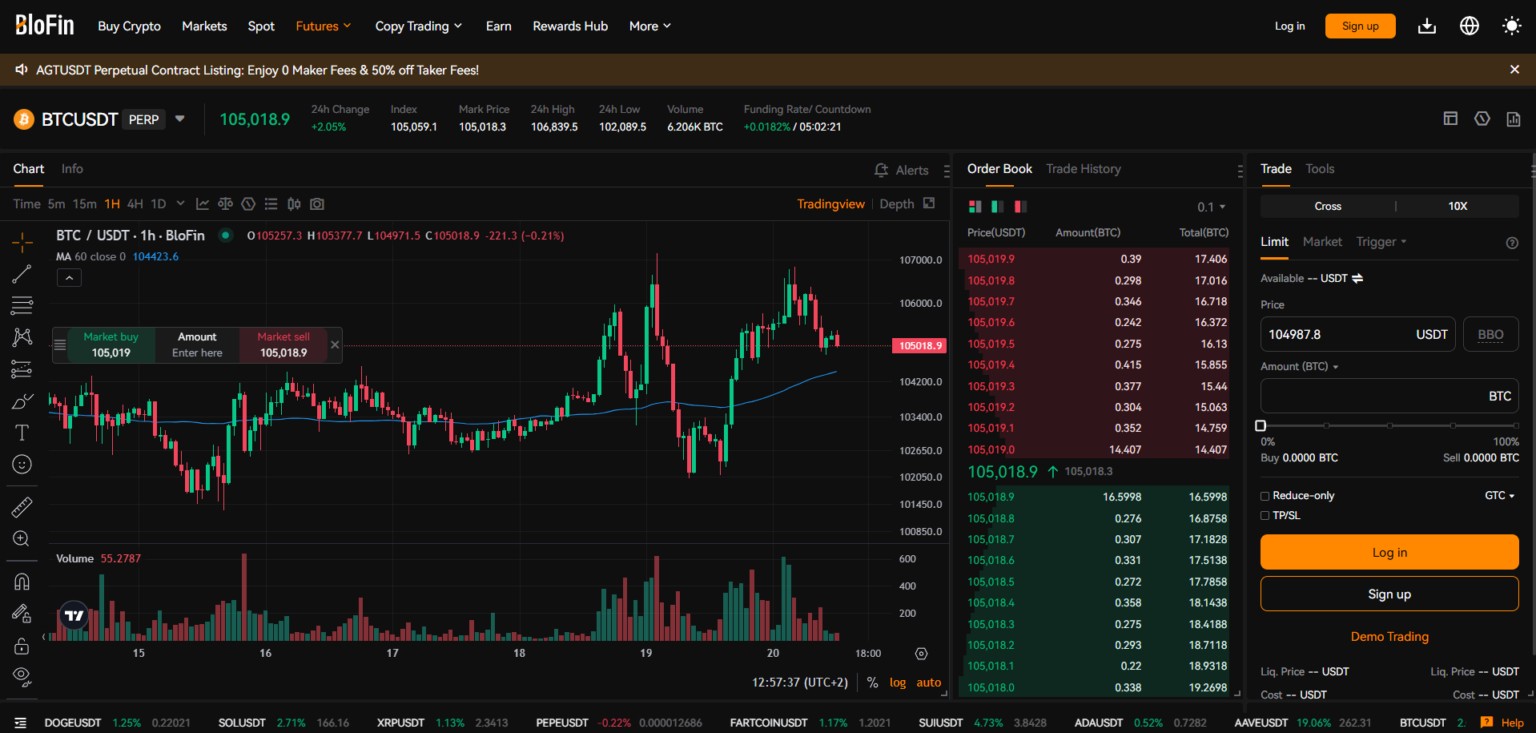This screenshot has height=733, width=1536.
Task: Toggle magnet mode for drawings
Action: pos(21,581)
